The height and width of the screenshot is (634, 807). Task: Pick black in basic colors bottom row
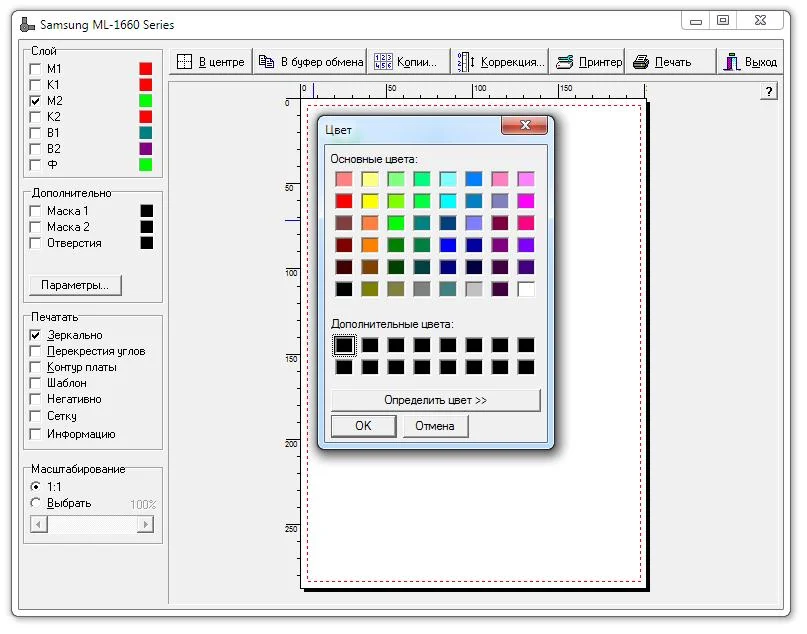click(344, 289)
